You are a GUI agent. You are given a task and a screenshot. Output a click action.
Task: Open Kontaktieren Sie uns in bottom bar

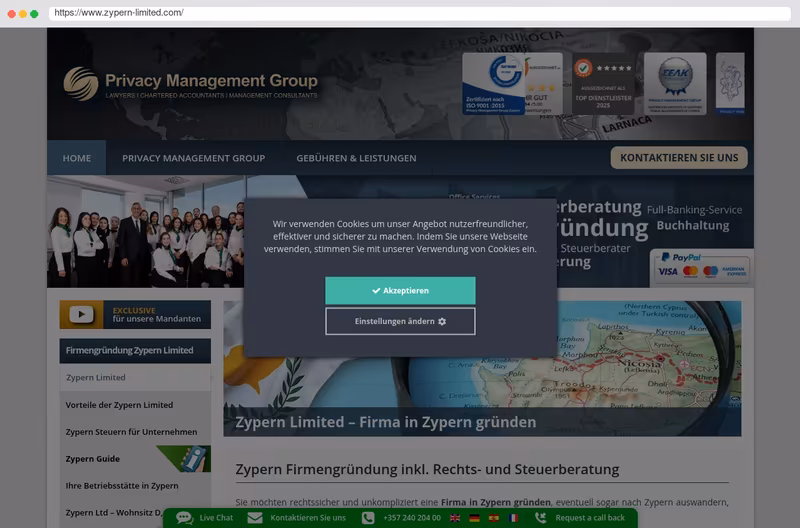pyautogui.click(x=308, y=518)
